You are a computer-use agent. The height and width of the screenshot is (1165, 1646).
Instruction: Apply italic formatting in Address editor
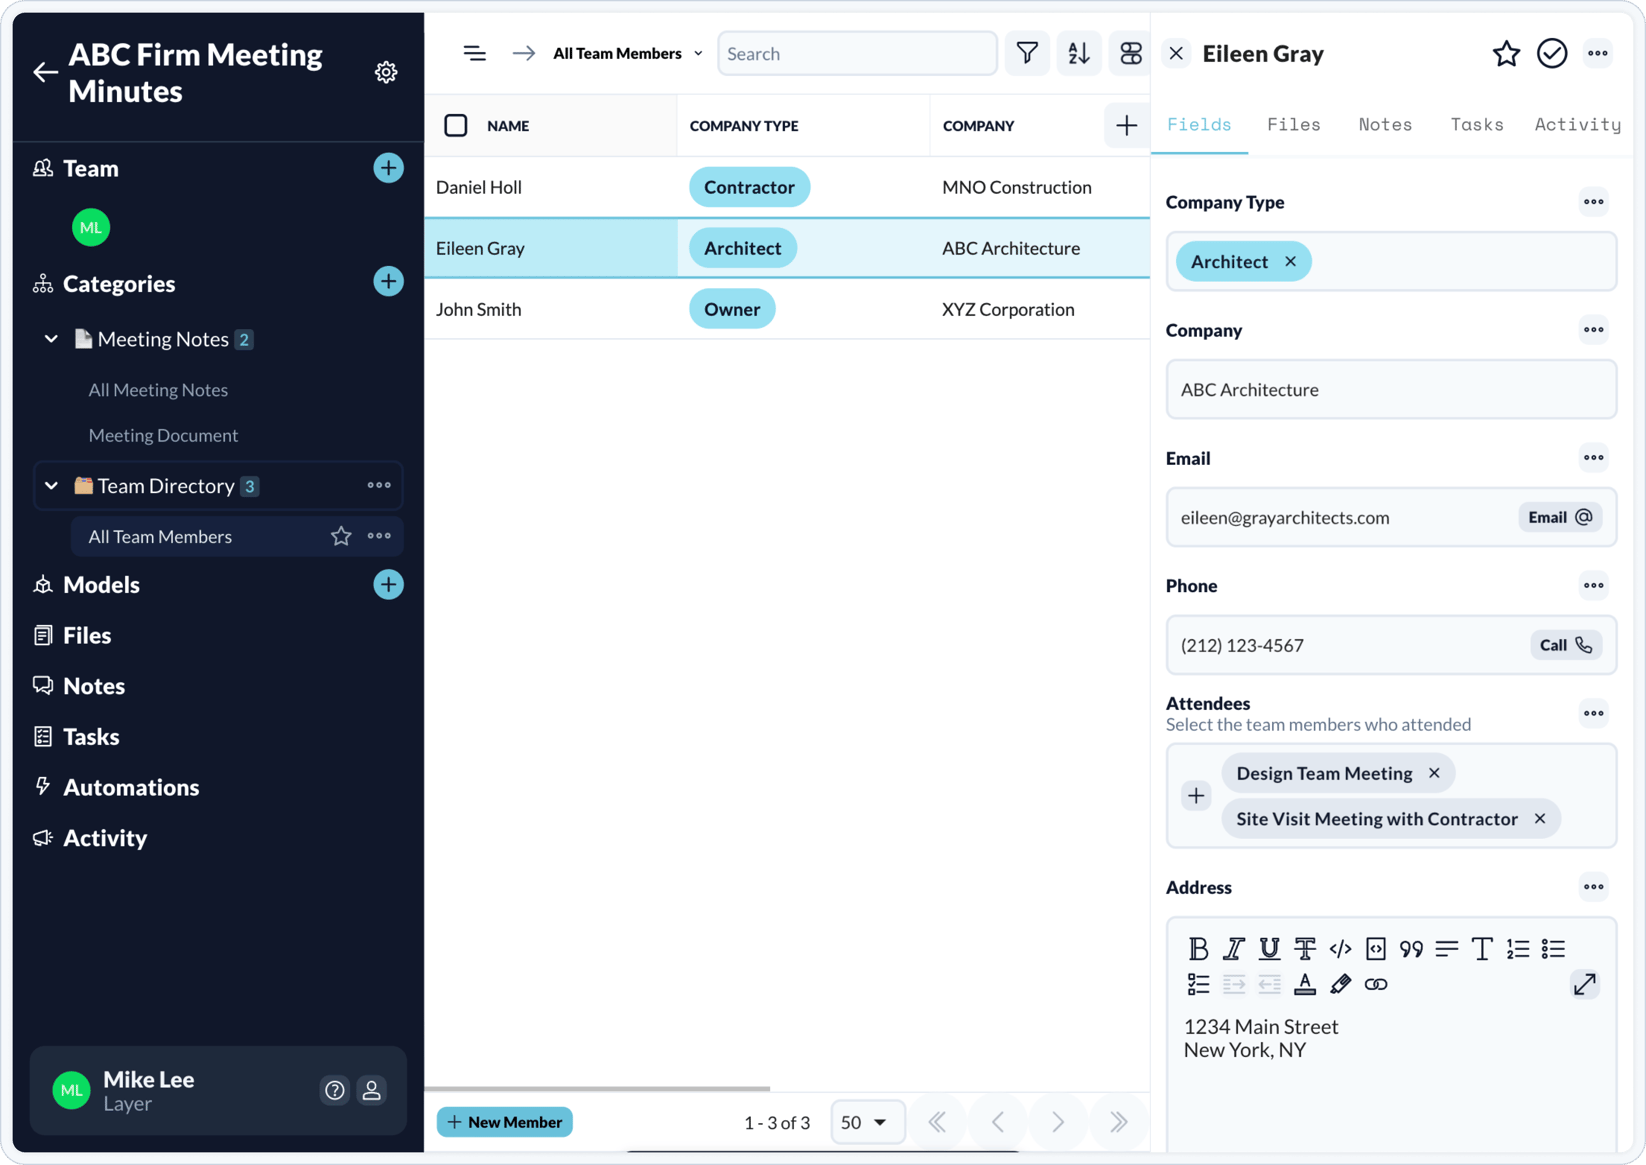click(x=1234, y=948)
